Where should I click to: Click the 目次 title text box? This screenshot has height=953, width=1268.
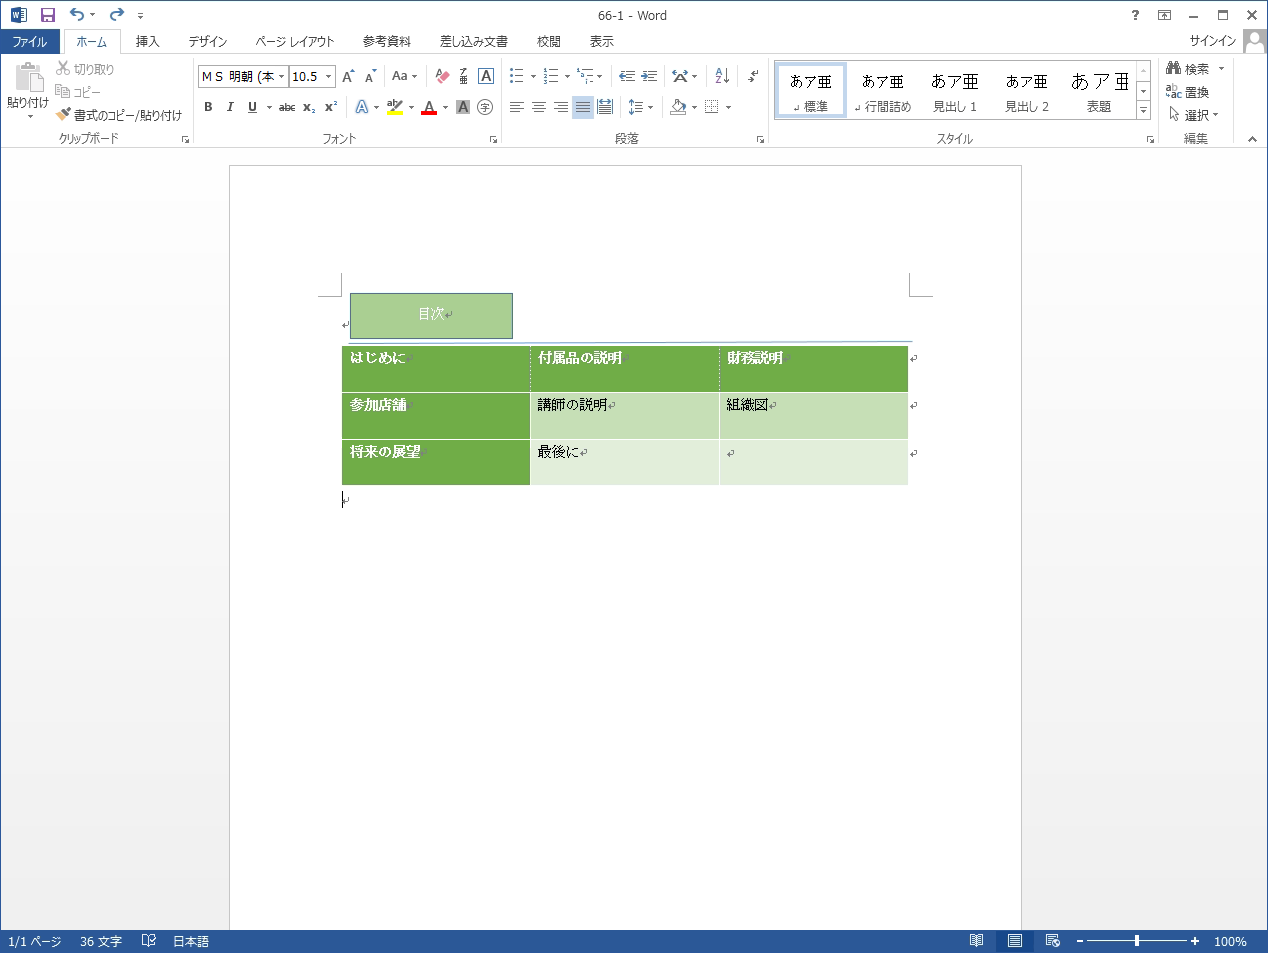click(x=431, y=315)
